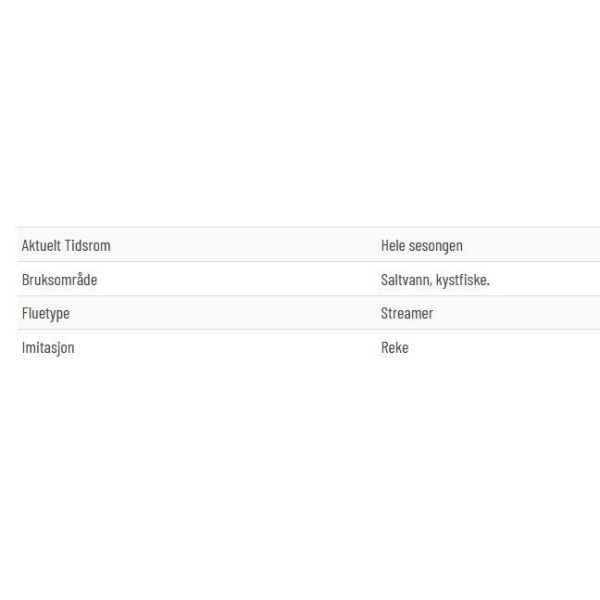Image resolution: width=600 pixels, height=600 pixels.
Task: Click the word kystfiske
Action: pyautogui.click(x=463, y=280)
